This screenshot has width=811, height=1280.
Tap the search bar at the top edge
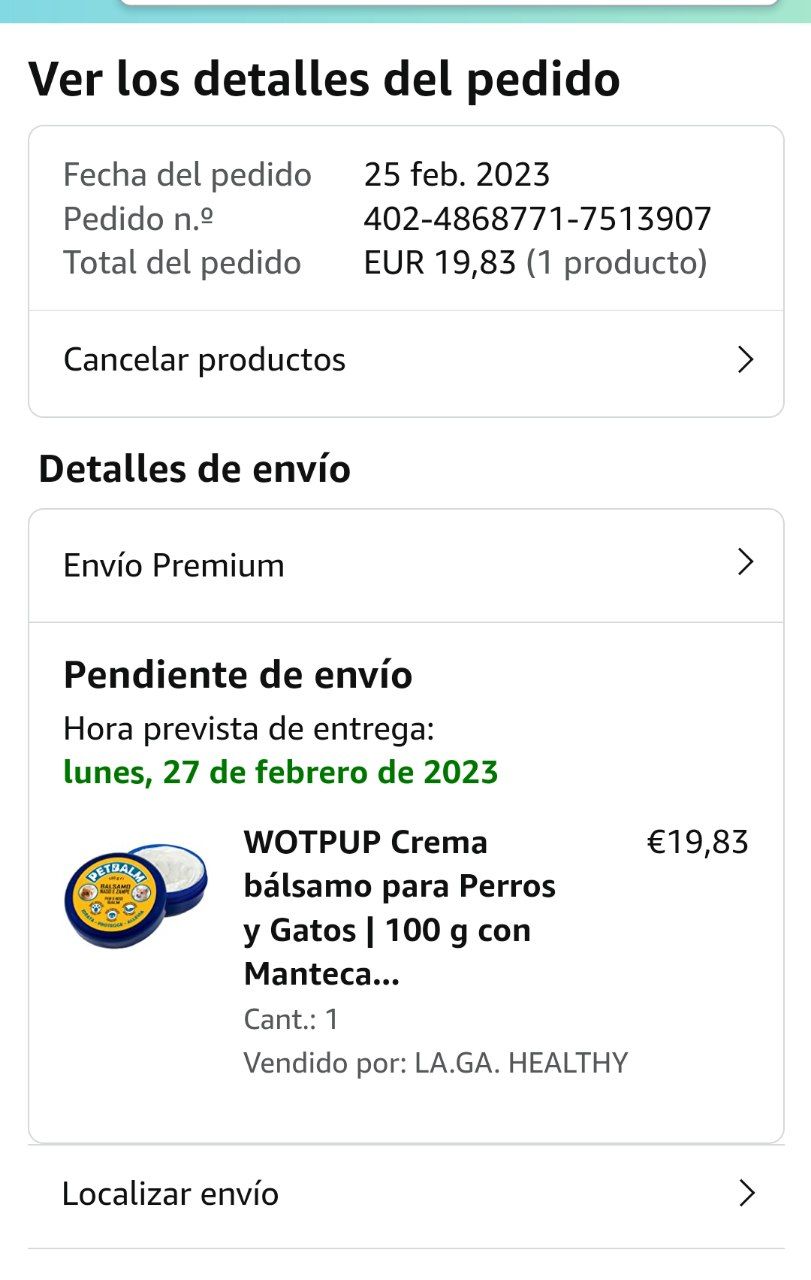coord(448,3)
